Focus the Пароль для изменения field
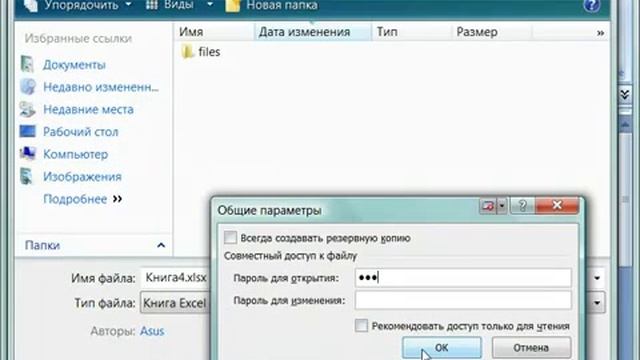Screen dimensions: 640x360 click(x=463, y=300)
